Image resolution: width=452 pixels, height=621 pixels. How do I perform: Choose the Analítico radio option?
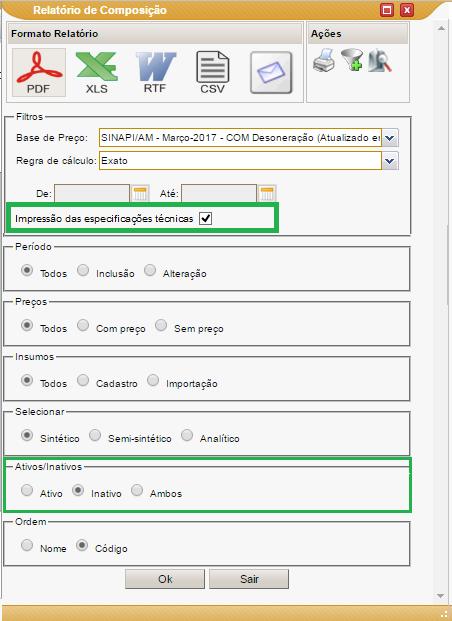[187, 435]
